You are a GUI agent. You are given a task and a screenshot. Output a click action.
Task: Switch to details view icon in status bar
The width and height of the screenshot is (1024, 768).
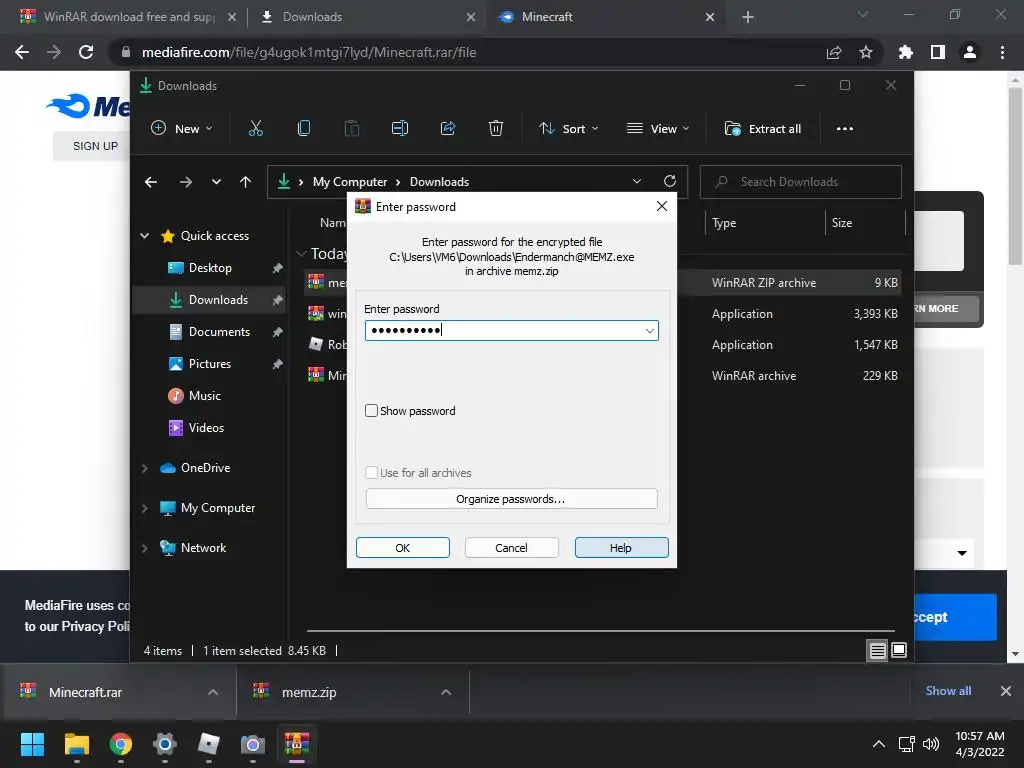(x=877, y=650)
